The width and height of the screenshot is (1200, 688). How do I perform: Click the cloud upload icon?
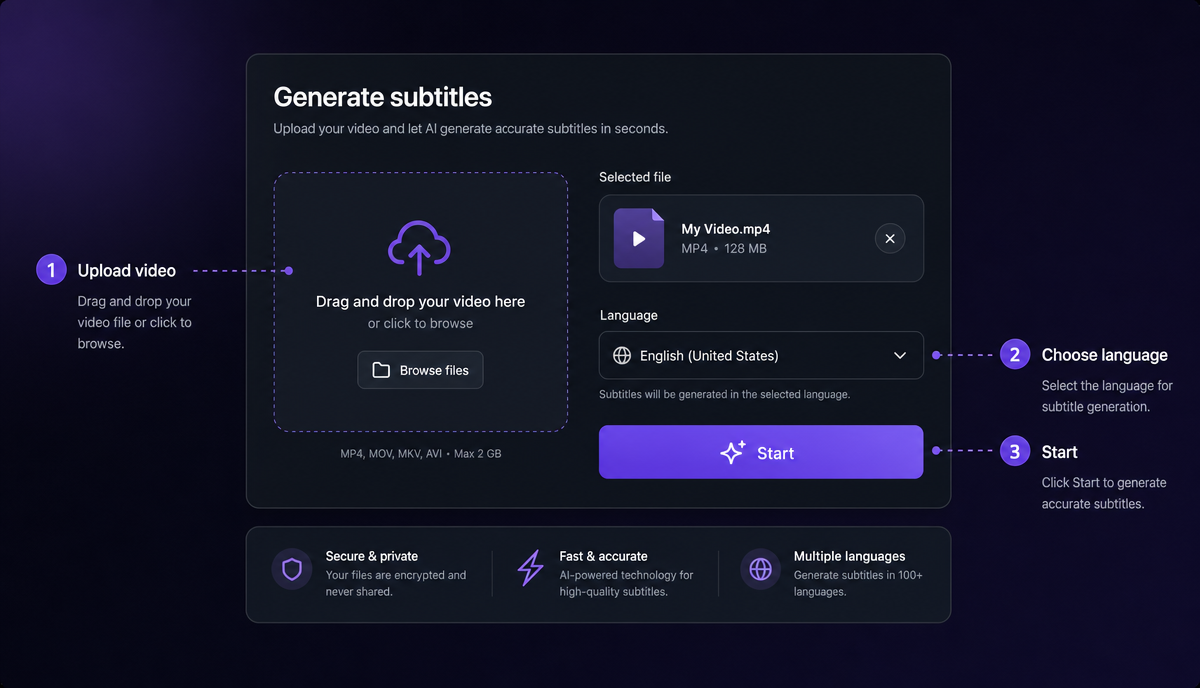pos(420,248)
